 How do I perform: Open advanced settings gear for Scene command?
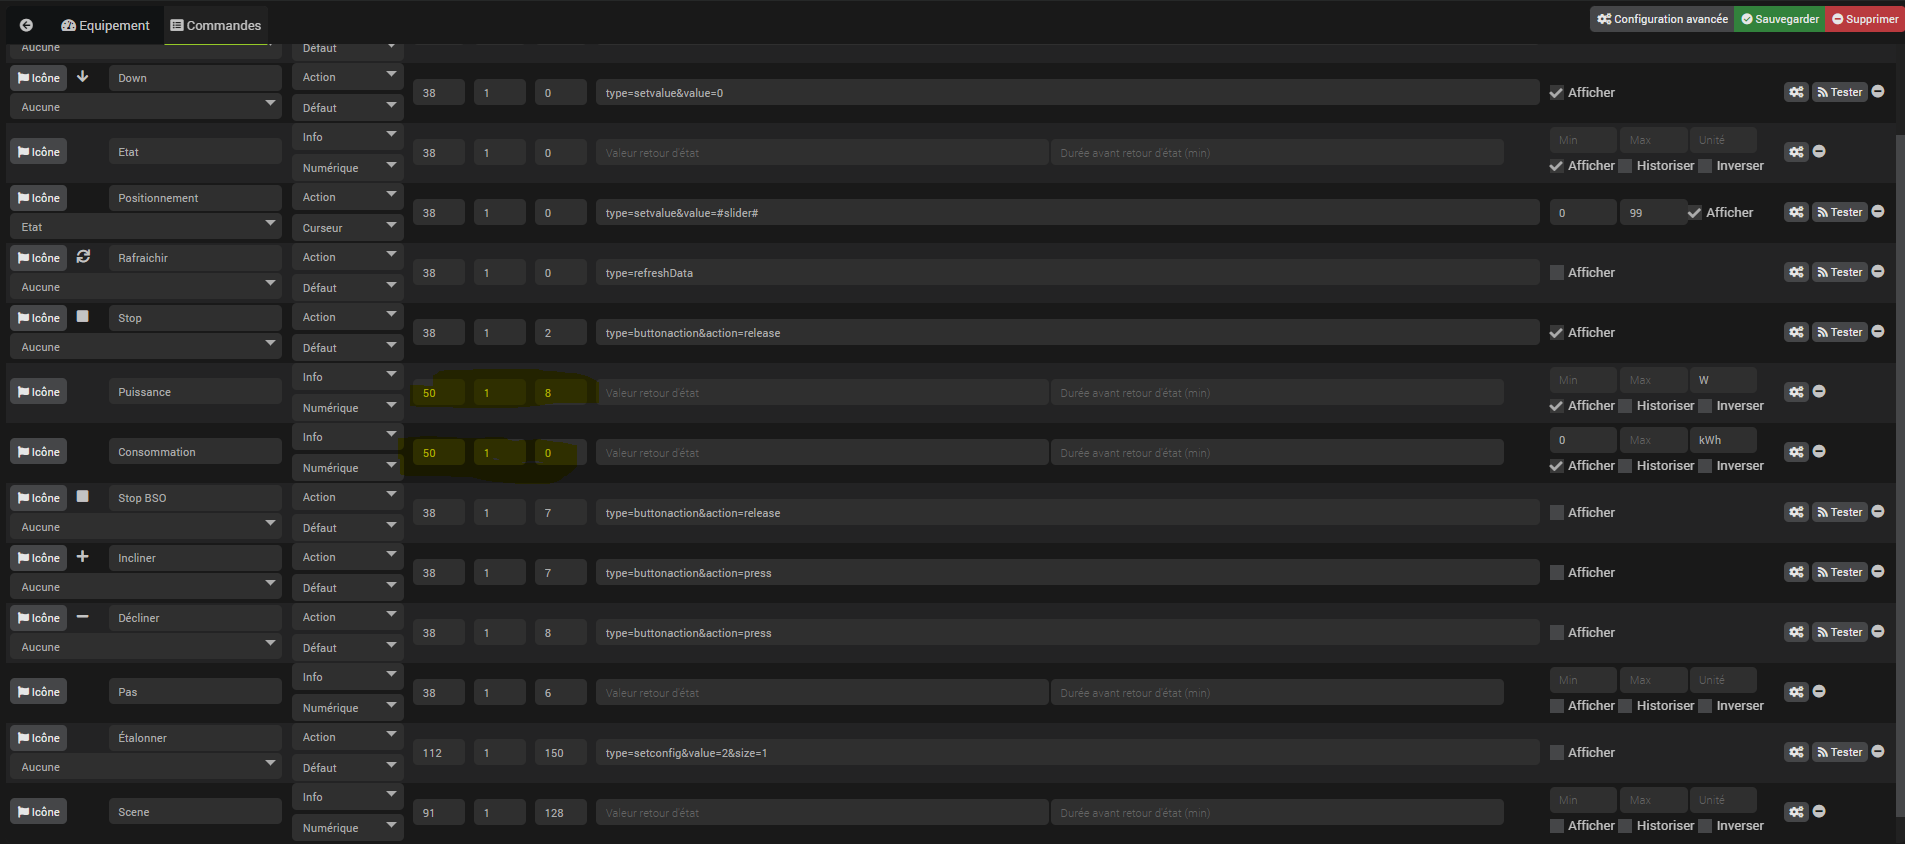[x=1797, y=812]
